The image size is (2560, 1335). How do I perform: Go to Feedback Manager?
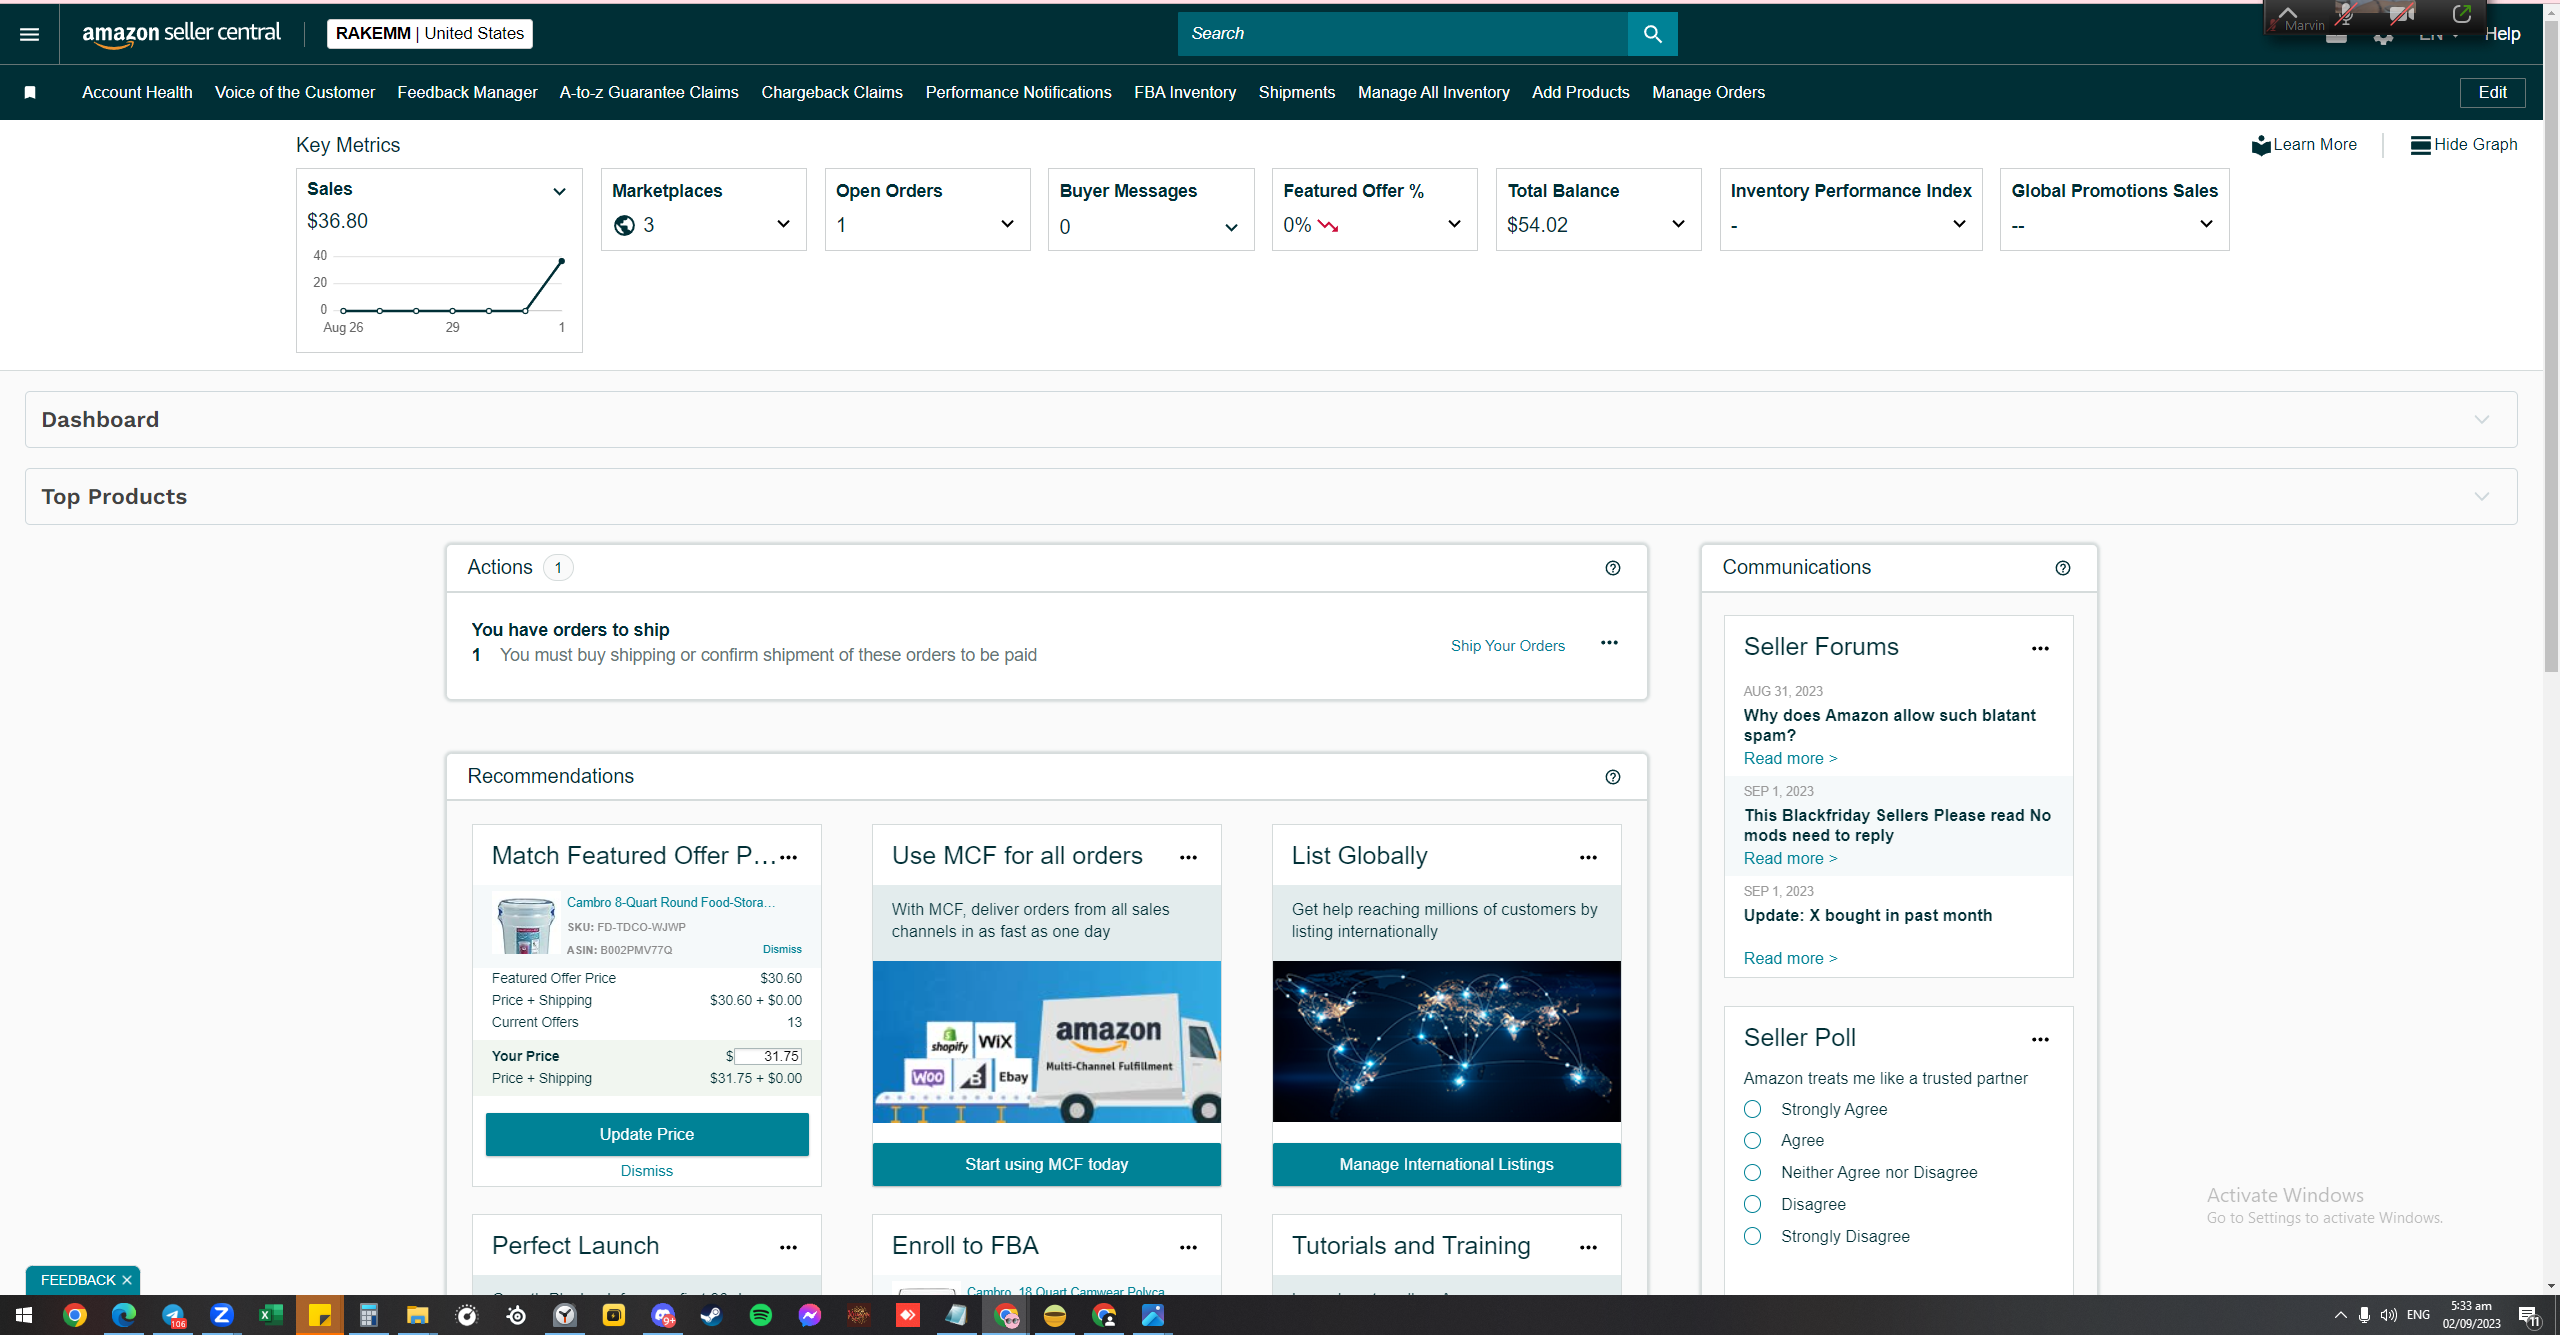467,92
